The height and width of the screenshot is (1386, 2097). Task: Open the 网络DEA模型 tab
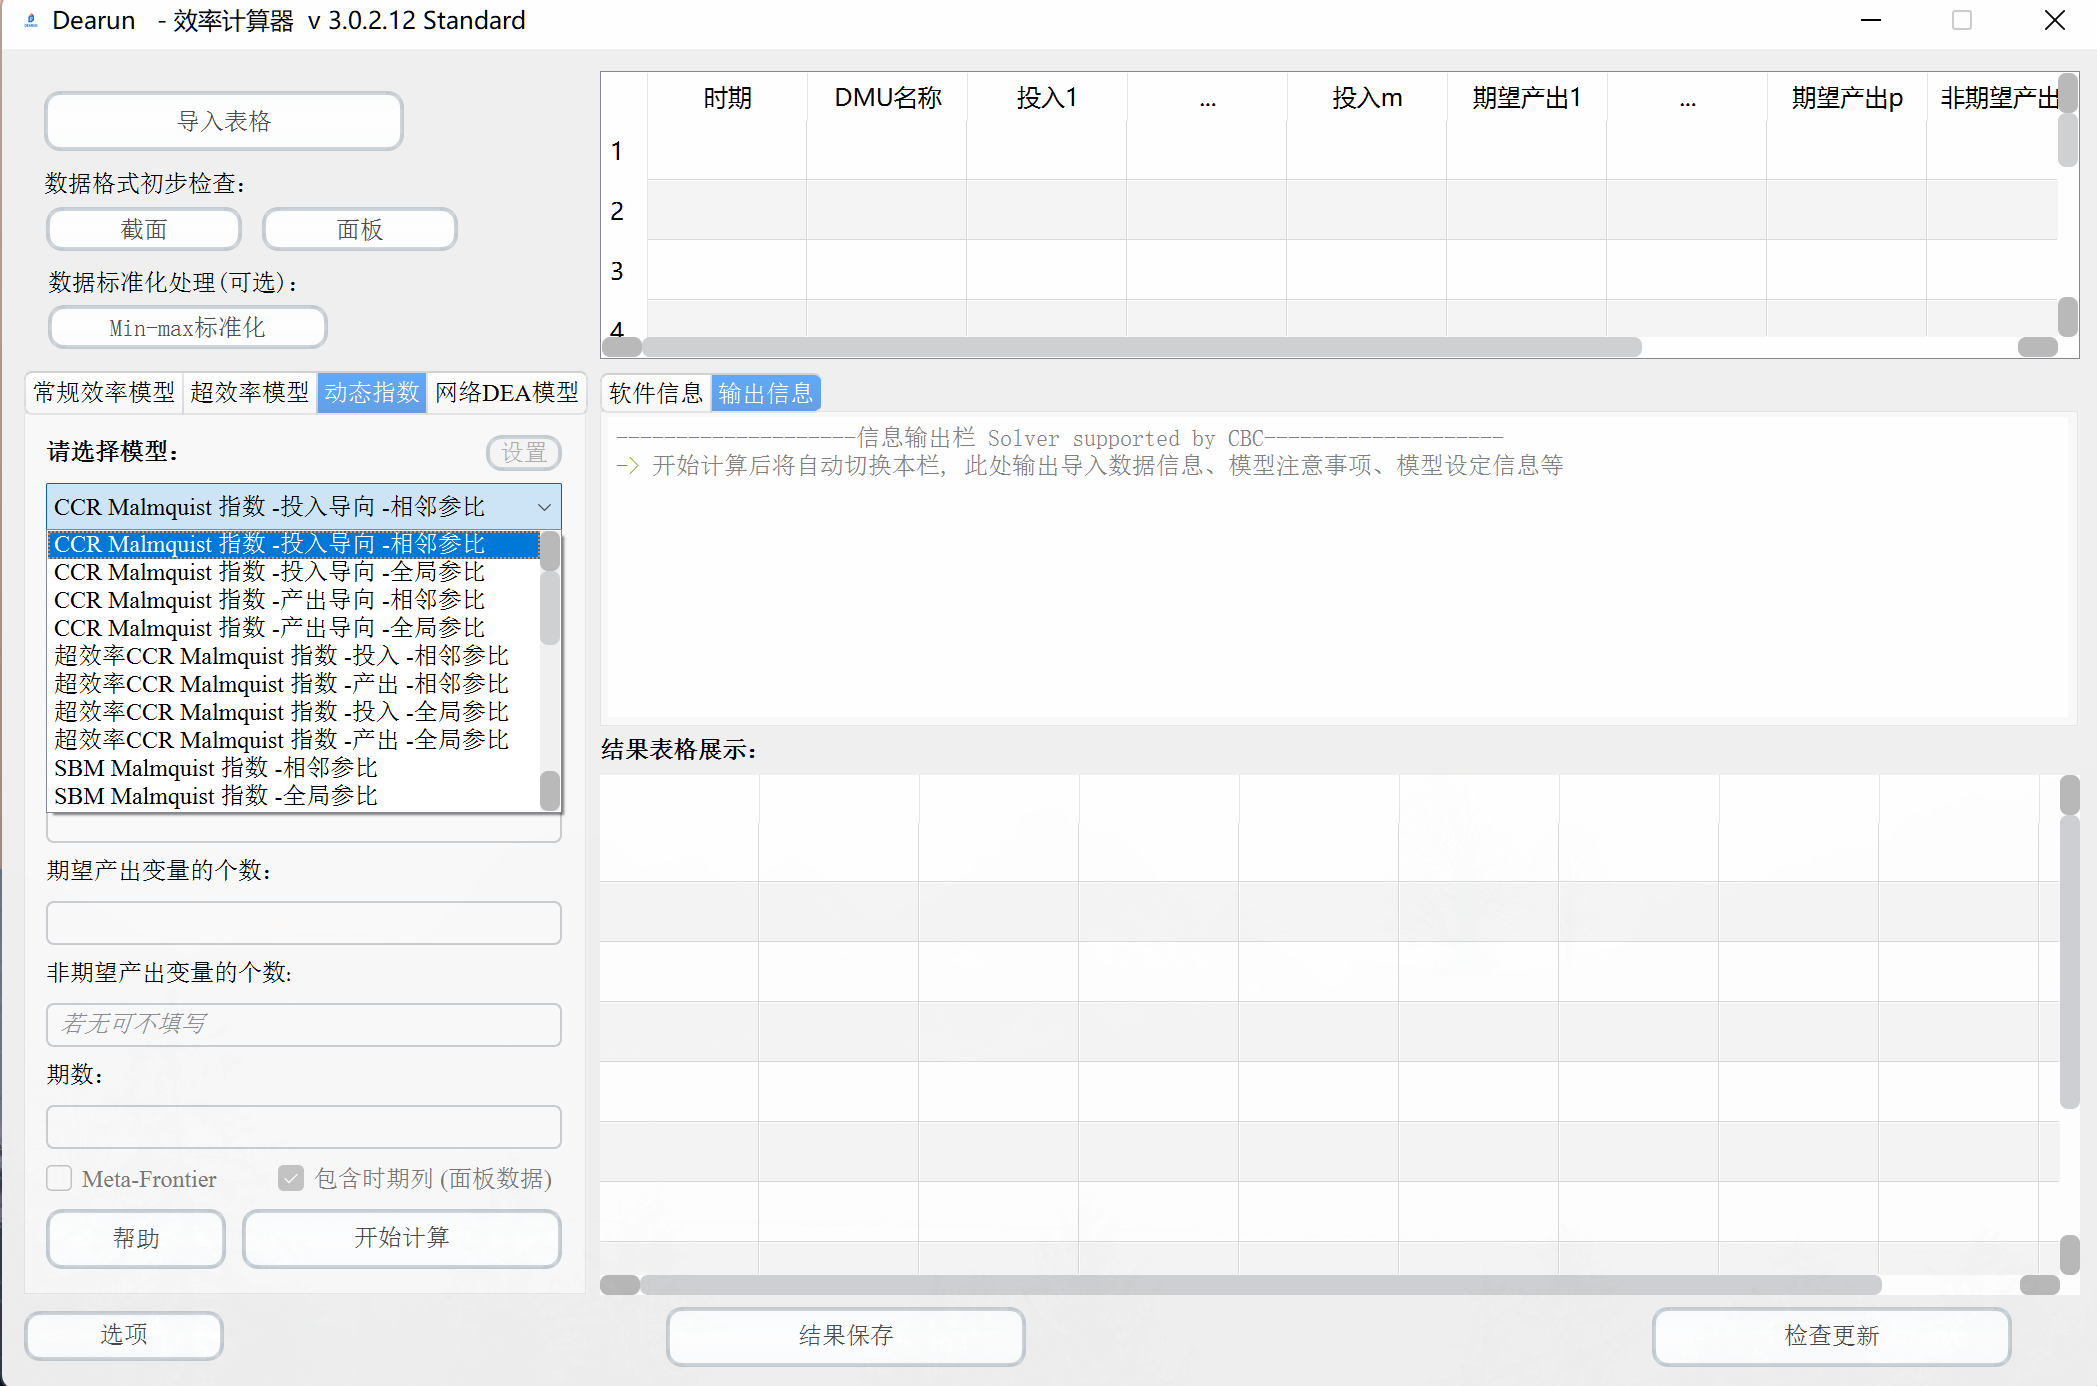(x=507, y=393)
